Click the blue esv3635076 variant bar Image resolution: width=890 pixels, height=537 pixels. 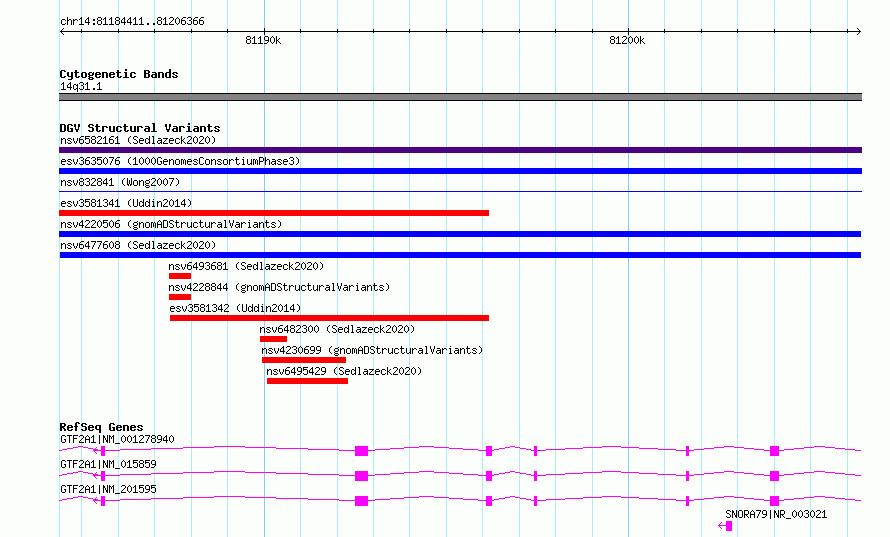pyautogui.click(x=460, y=171)
